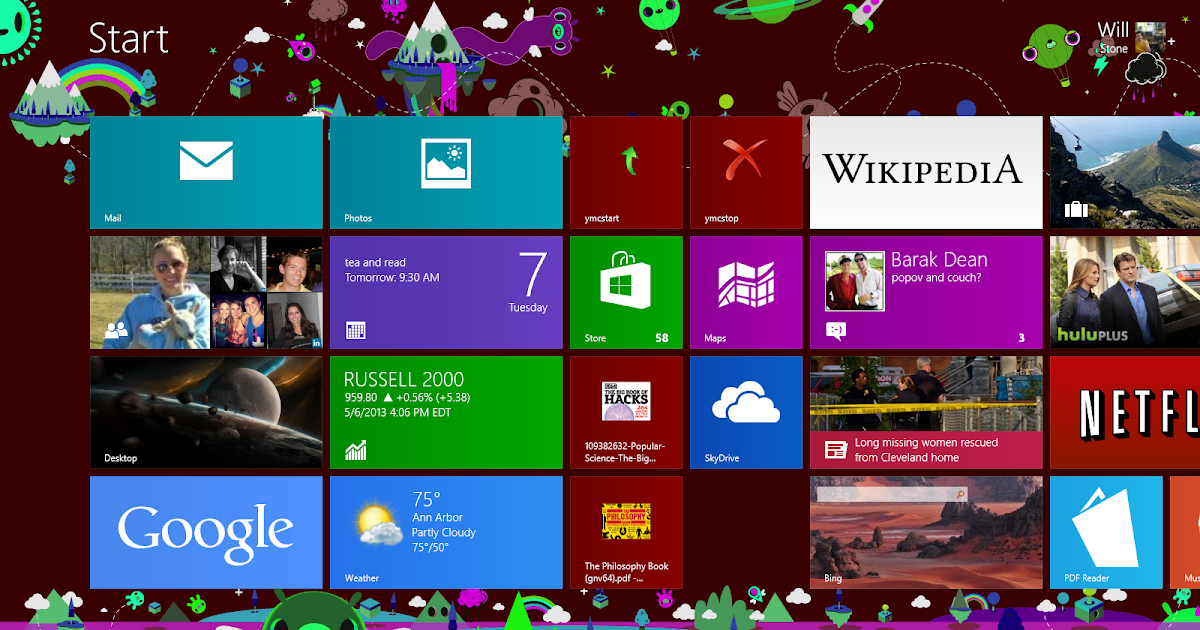The height and width of the screenshot is (630, 1200).
Task: Click the calendar grid icon on Calendar tile
Action: [355, 330]
